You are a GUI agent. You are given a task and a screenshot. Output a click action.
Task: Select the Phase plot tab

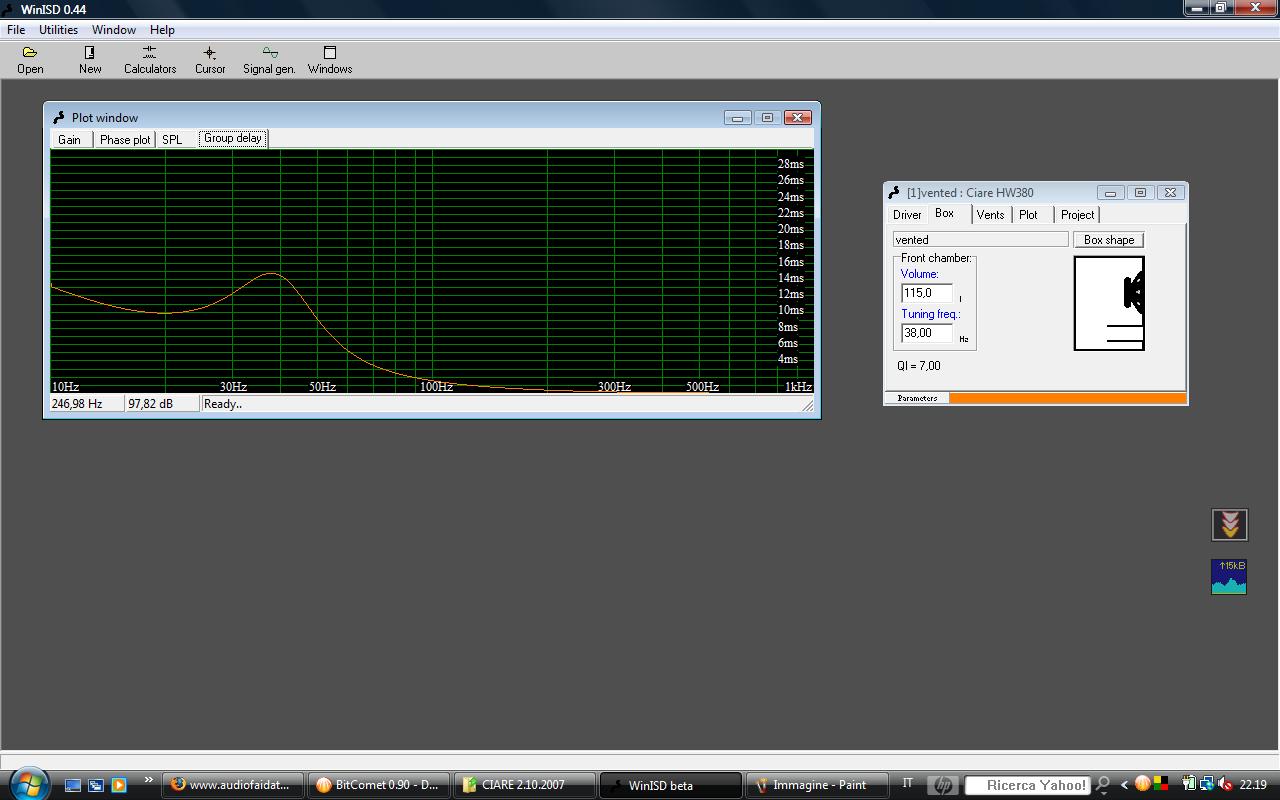coord(125,140)
